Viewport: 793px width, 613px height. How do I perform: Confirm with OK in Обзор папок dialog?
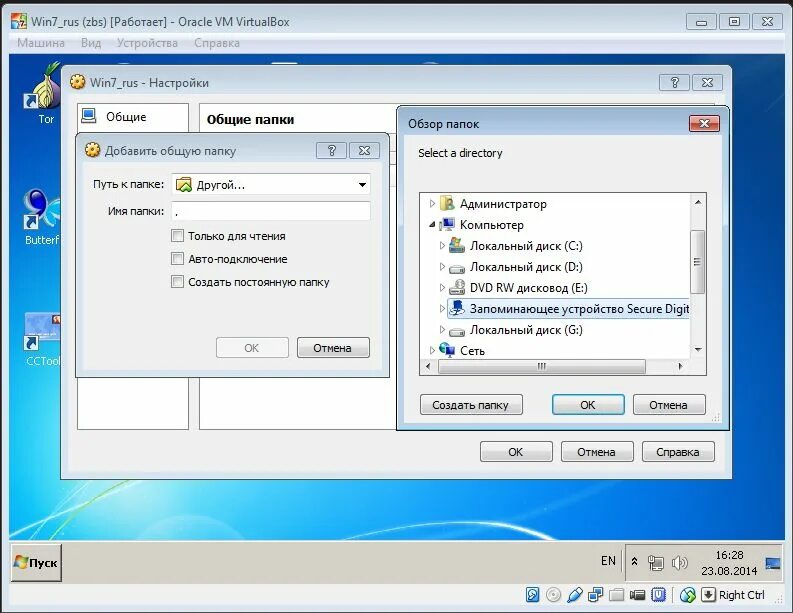(x=588, y=405)
